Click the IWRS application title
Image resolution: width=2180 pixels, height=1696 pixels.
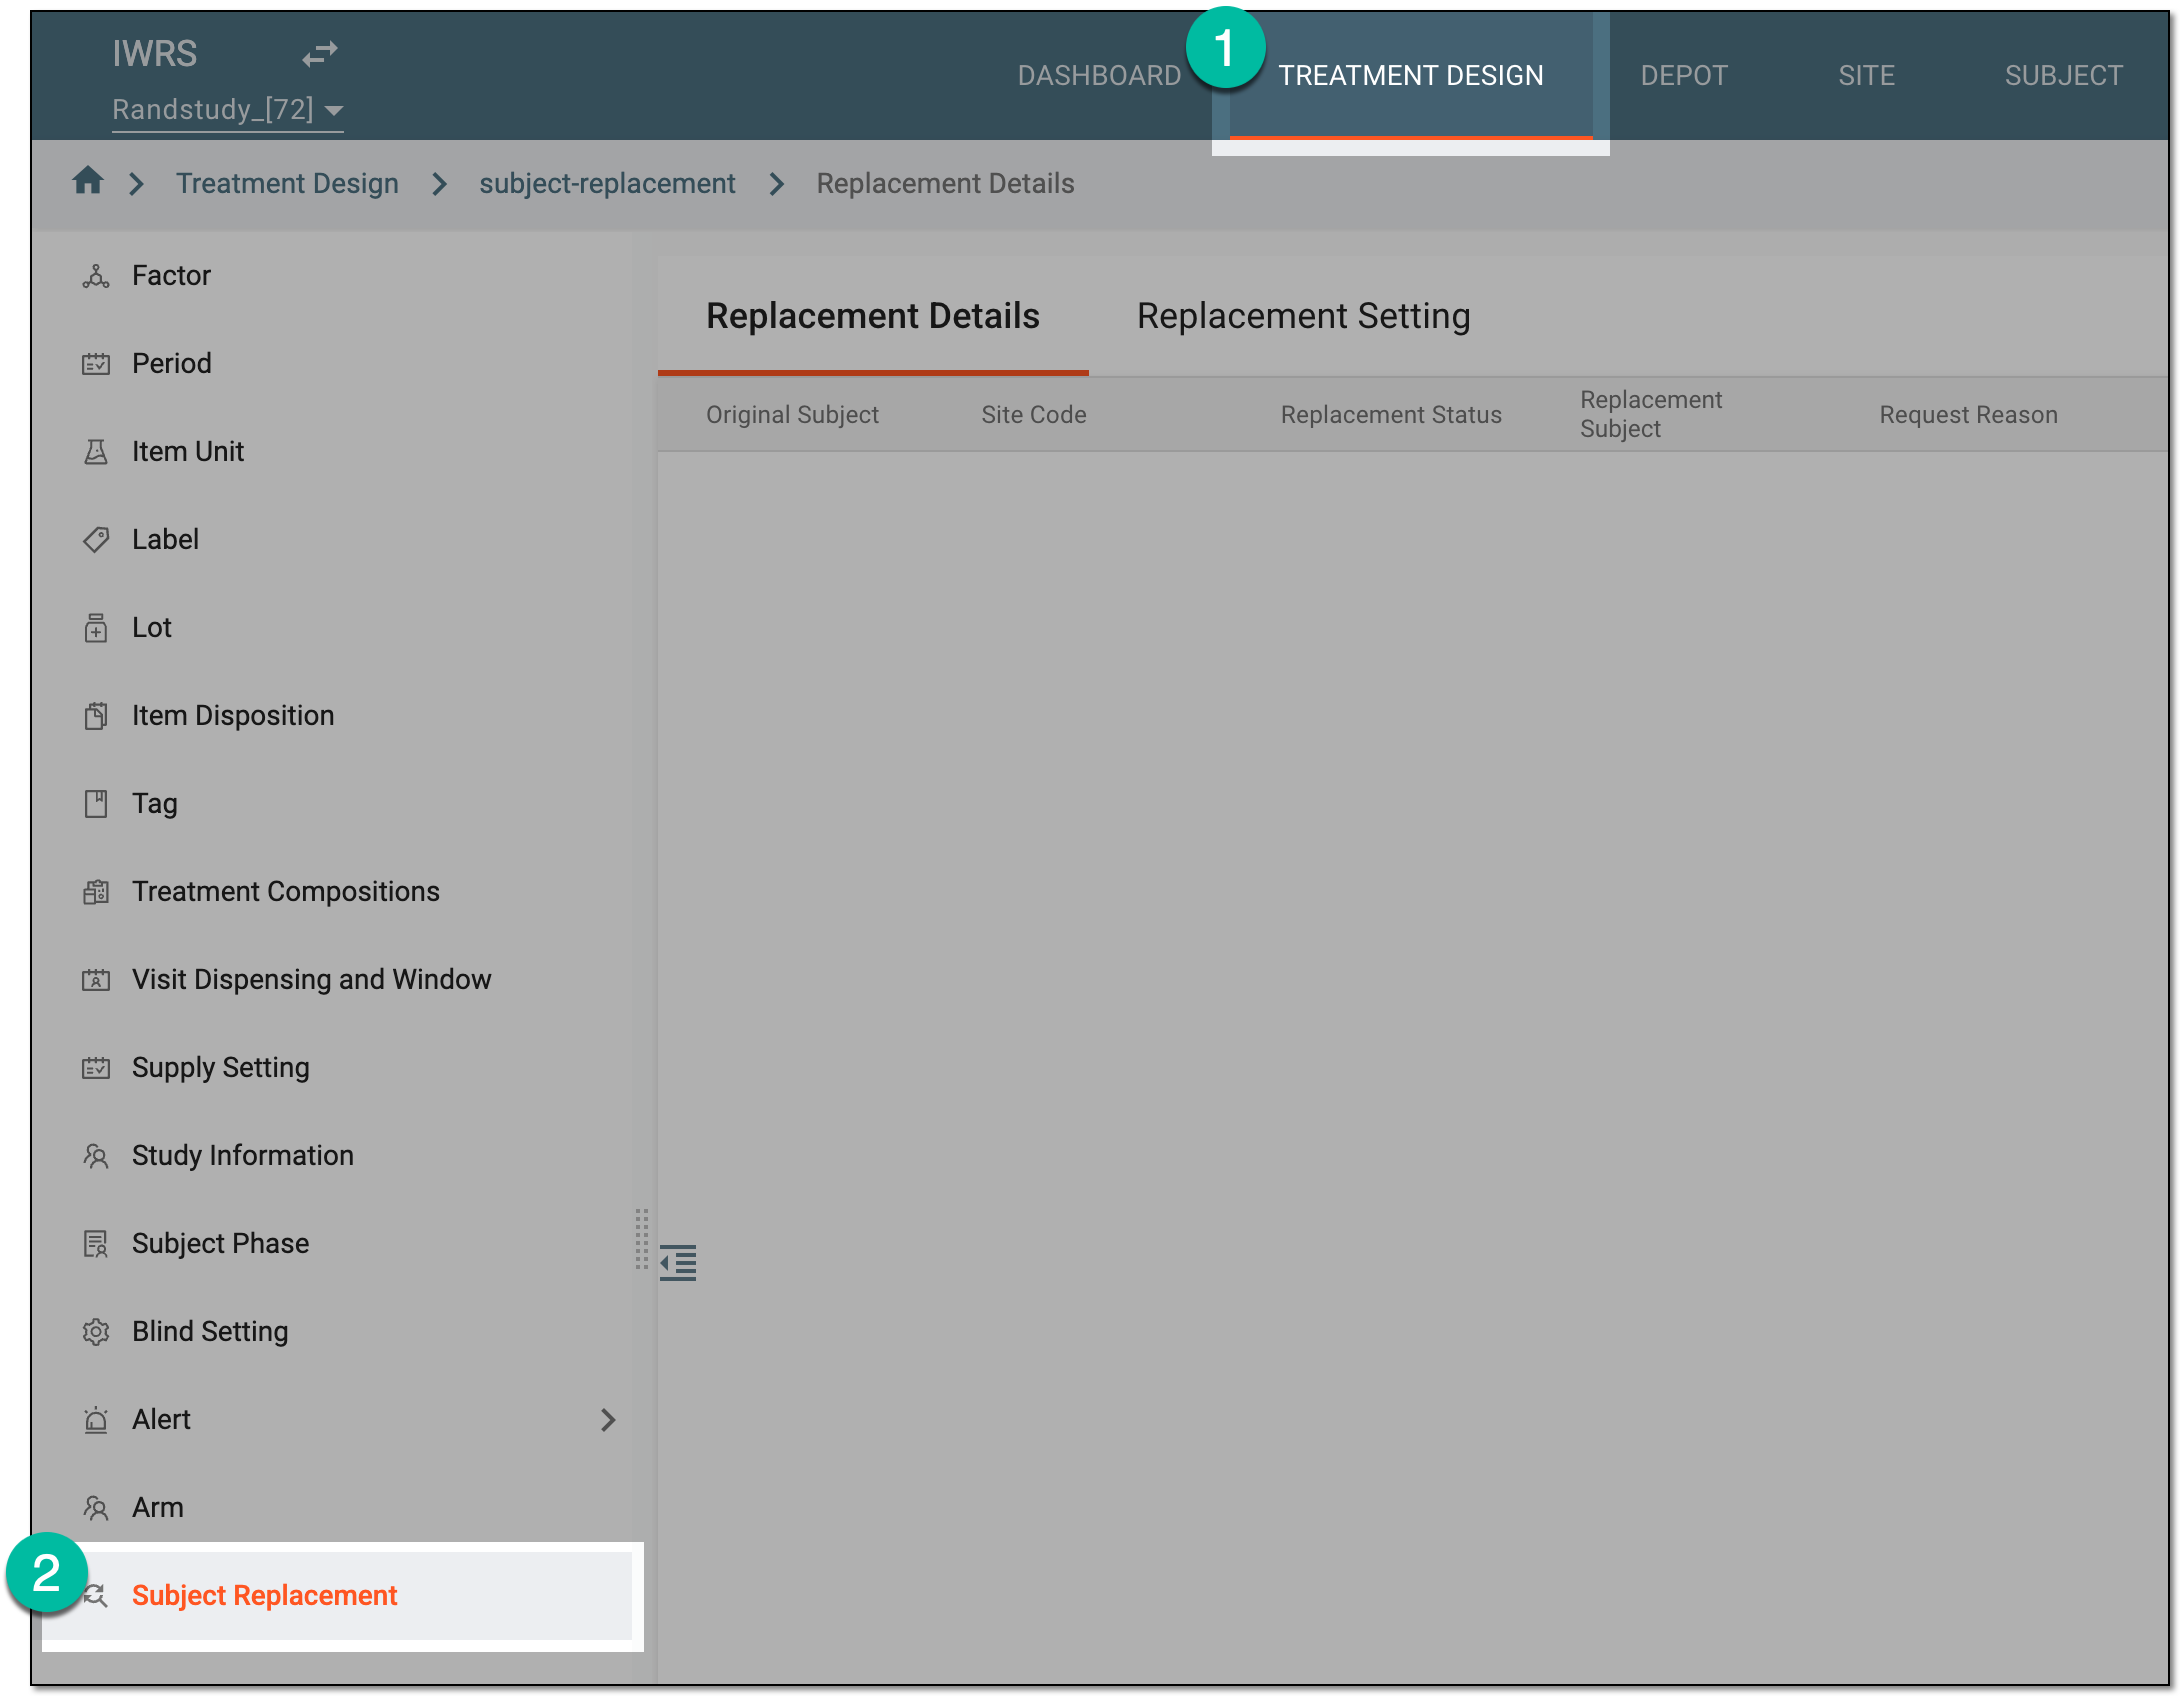[155, 54]
